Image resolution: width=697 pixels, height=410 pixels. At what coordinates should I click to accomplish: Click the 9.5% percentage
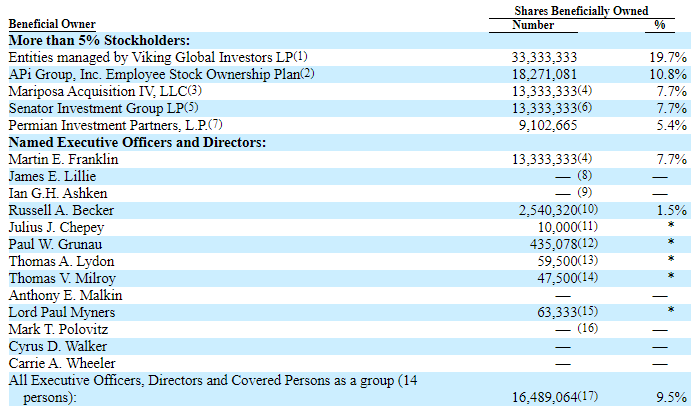(x=672, y=398)
